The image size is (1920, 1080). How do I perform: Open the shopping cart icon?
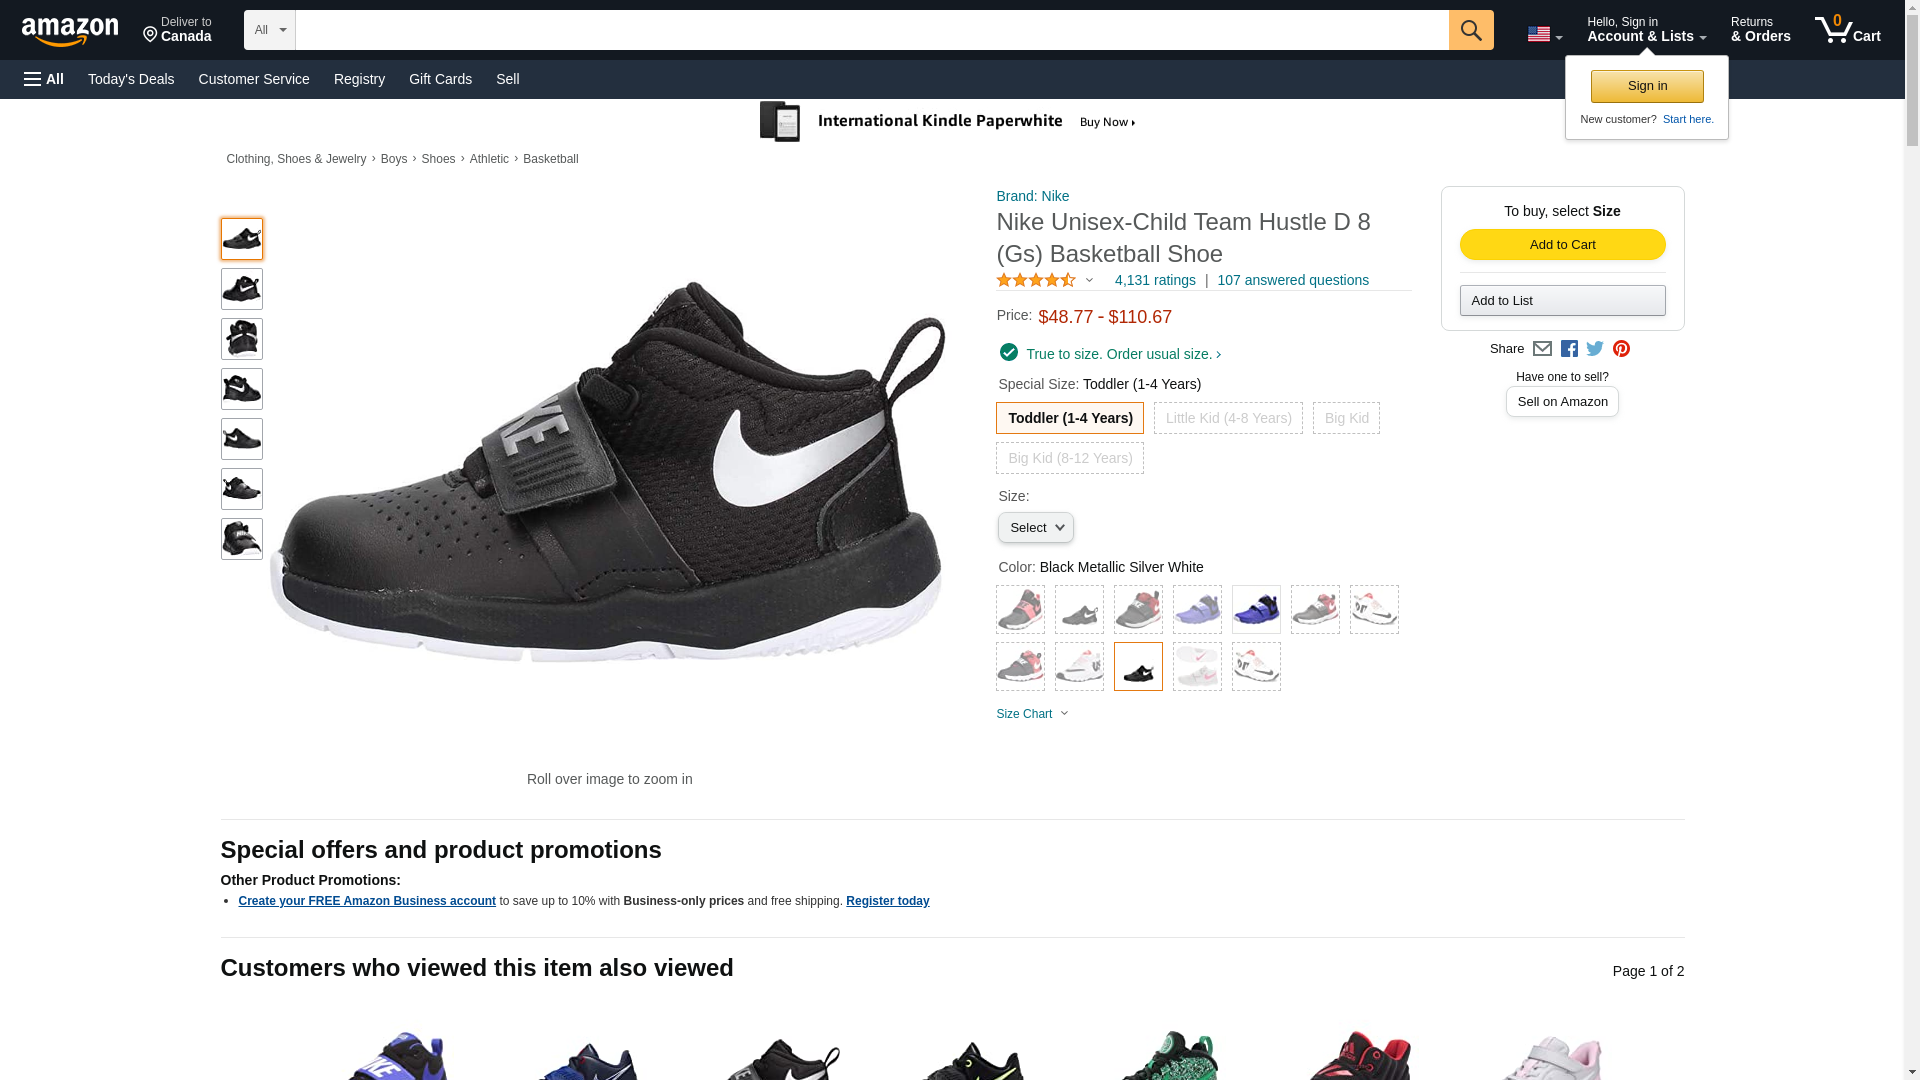click(x=1847, y=30)
